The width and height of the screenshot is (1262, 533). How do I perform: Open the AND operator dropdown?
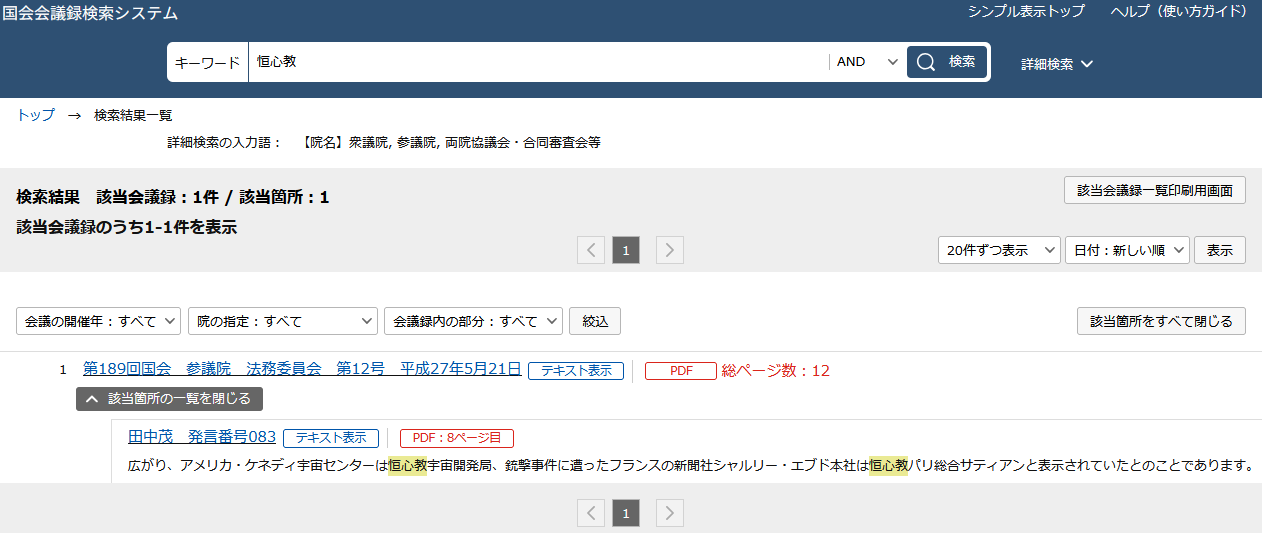coord(866,62)
